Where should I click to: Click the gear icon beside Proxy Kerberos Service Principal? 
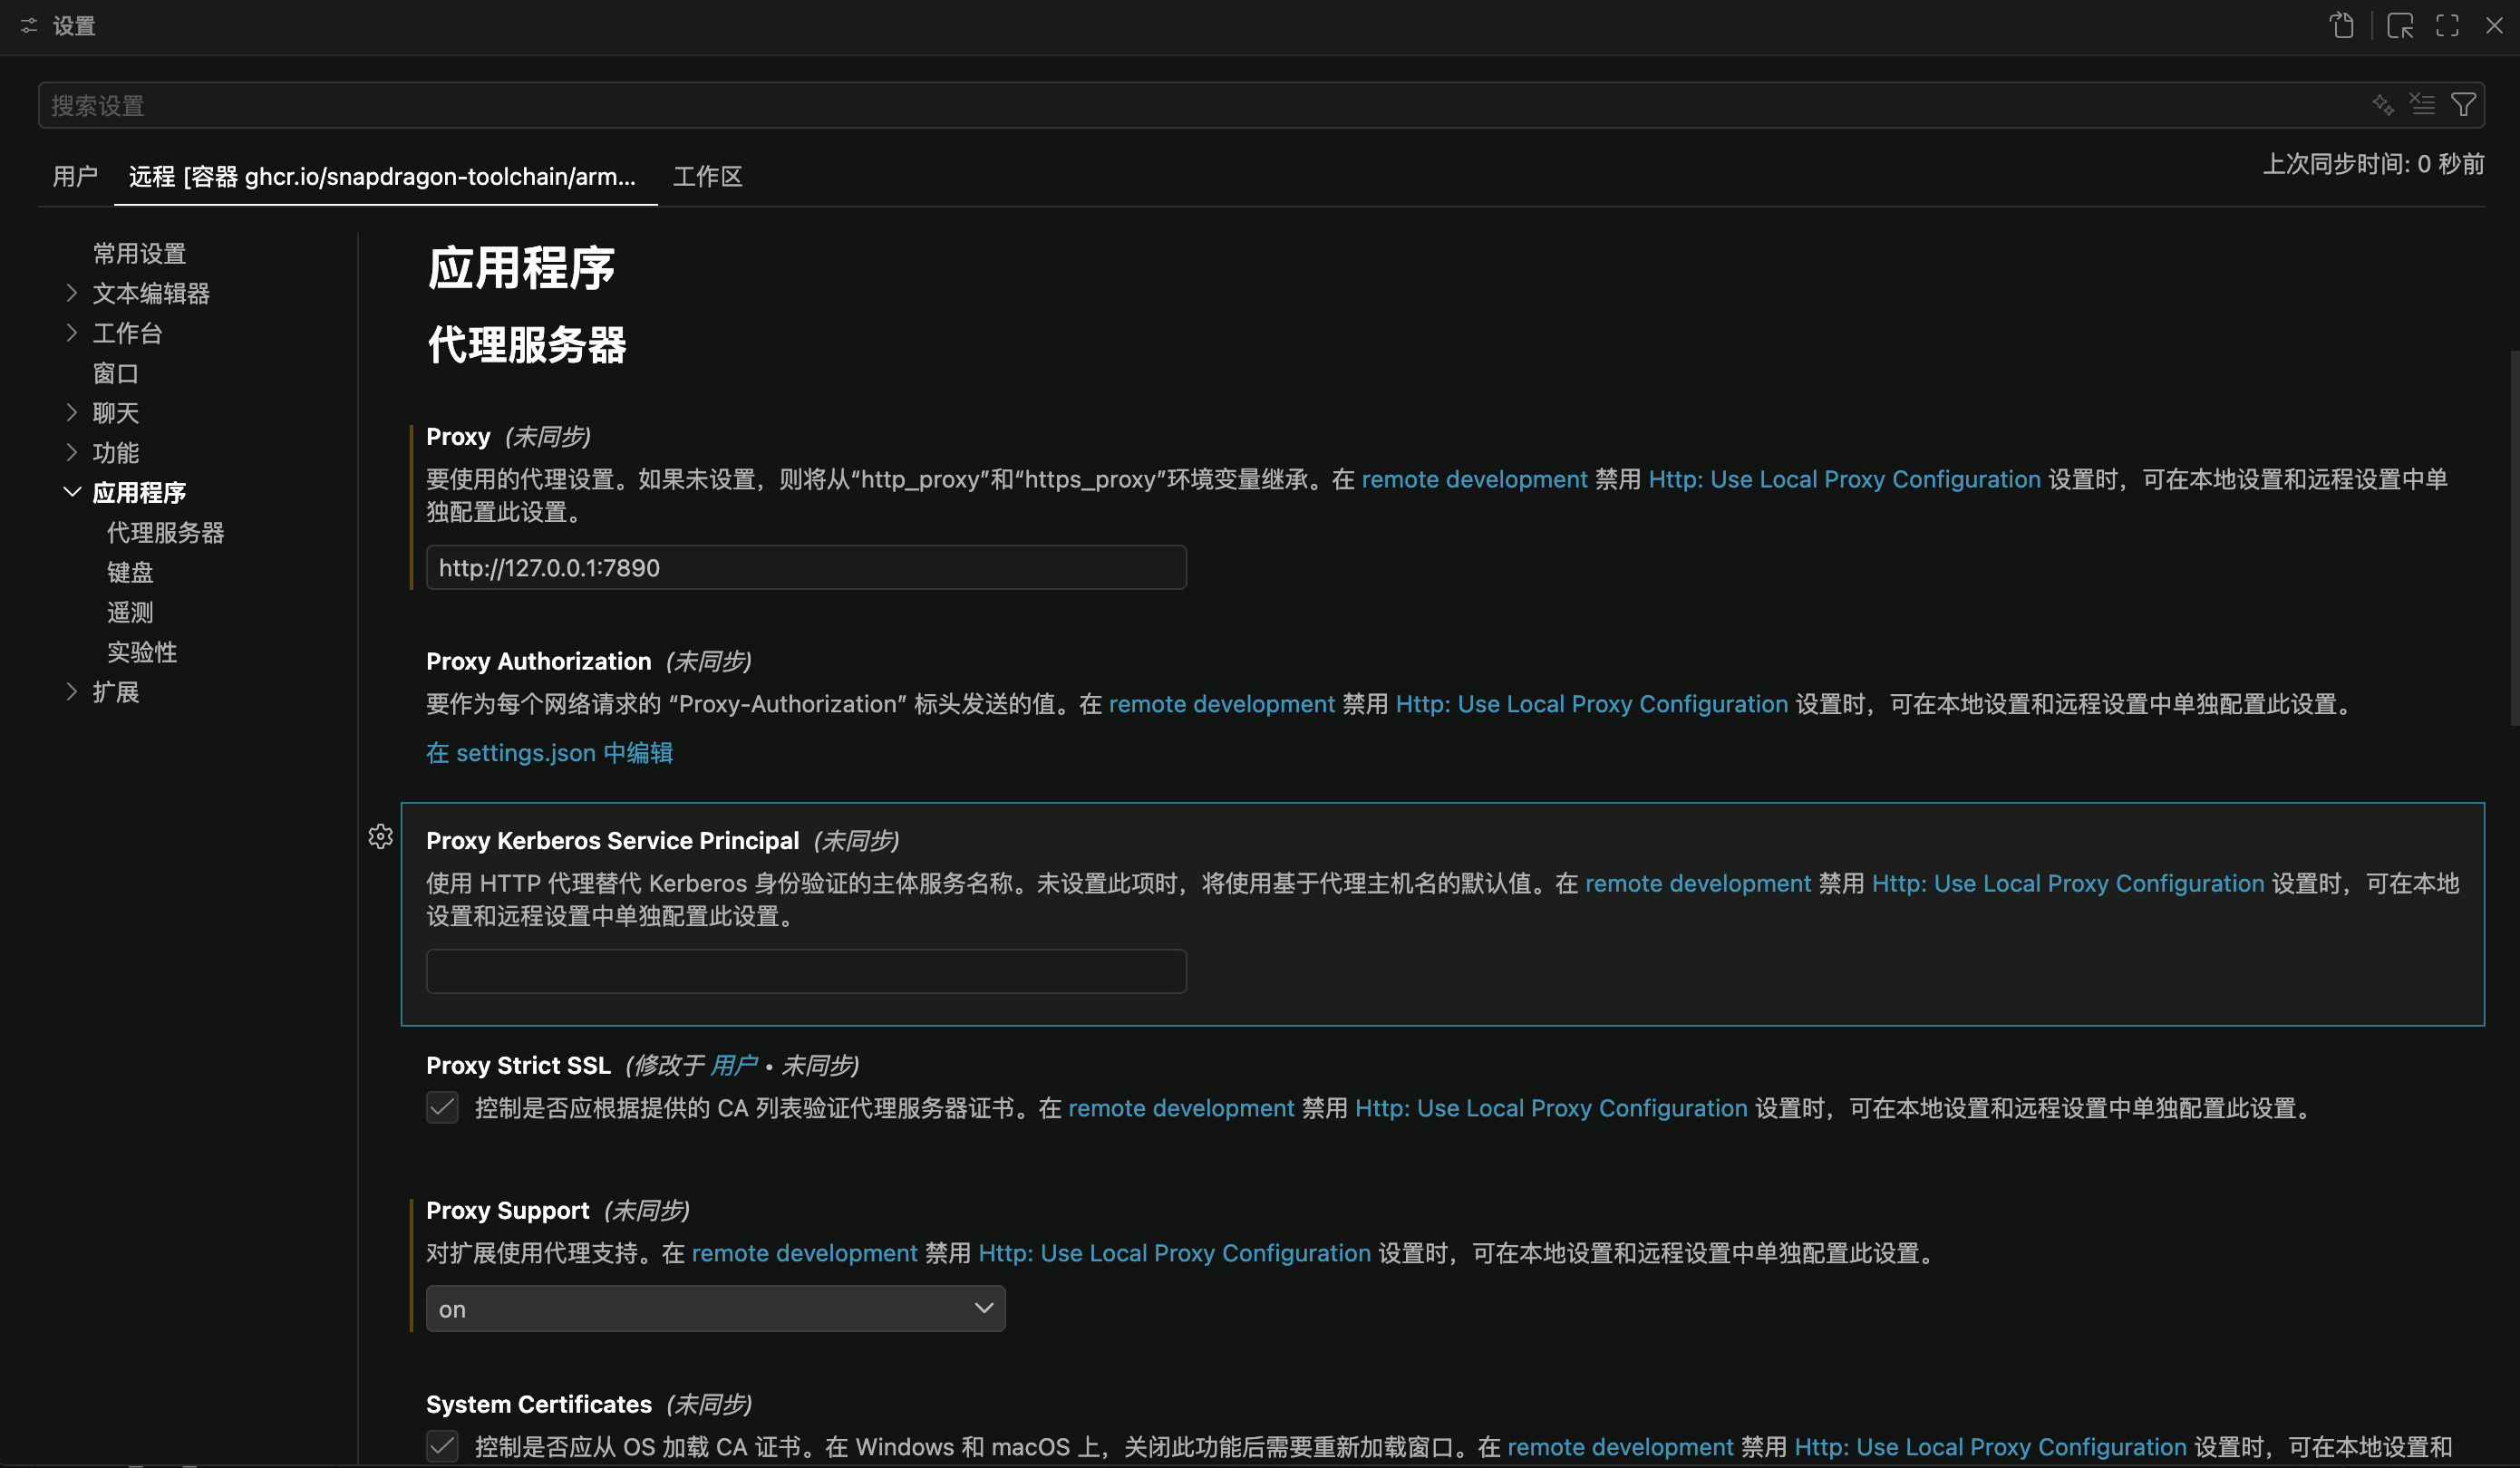(381, 837)
